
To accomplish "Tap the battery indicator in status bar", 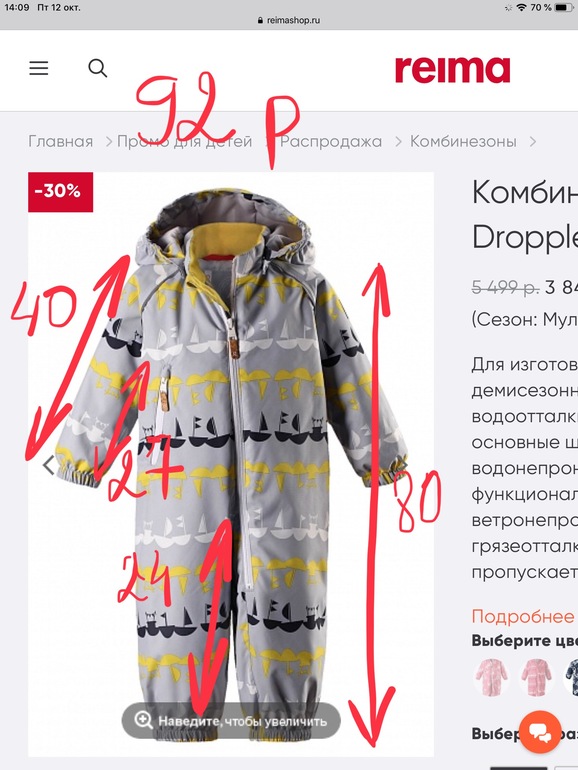I will (564, 7).
